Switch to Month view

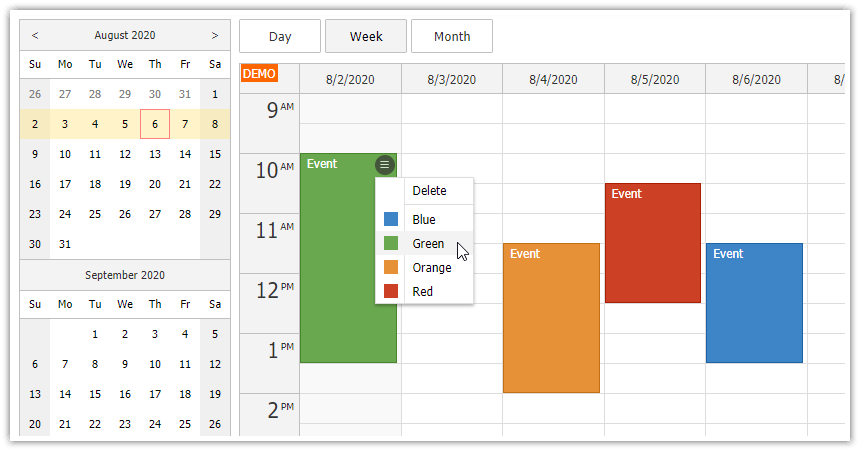click(452, 36)
